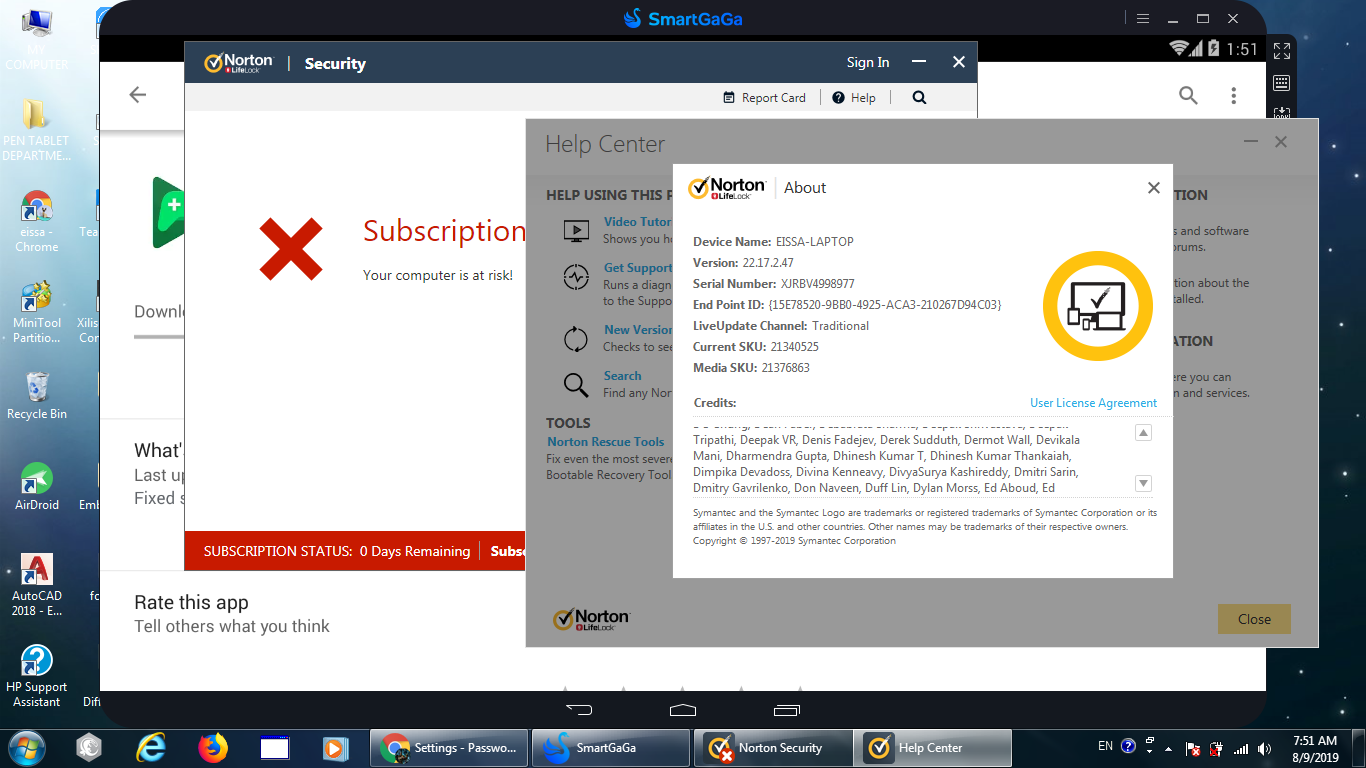Screen dimensions: 1366x768
Task: Switch to Chrome Settings taskbar button
Action: (x=449, y=747)
